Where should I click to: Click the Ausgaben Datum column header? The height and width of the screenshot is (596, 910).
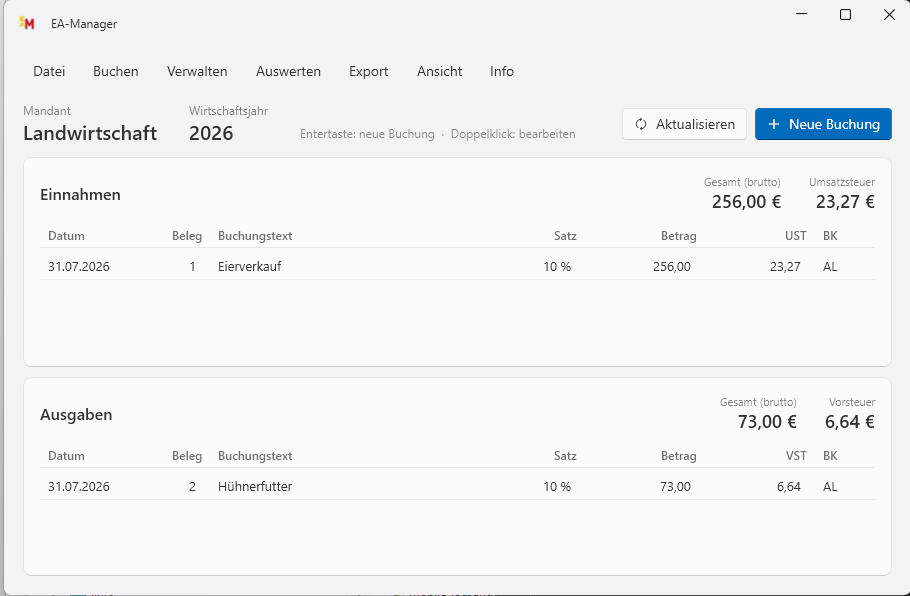[x=66, y=456]
